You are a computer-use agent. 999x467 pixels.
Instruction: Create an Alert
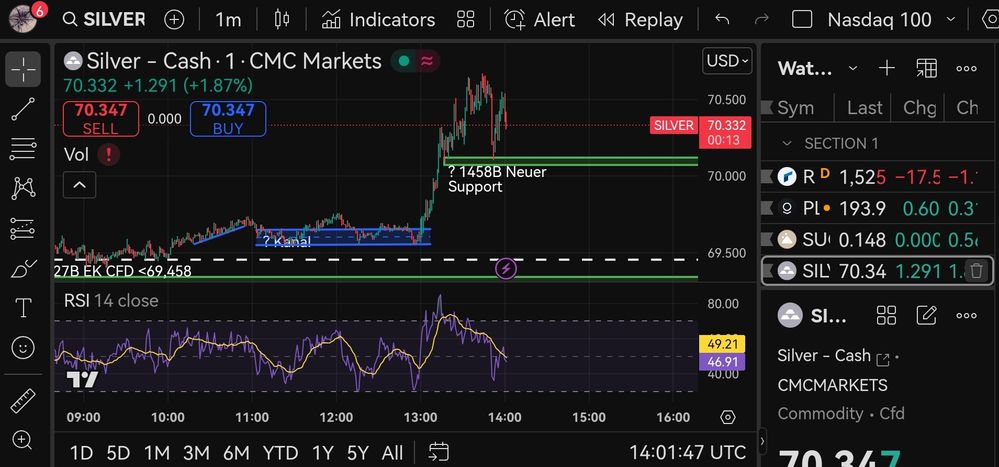tap(540, 20)
